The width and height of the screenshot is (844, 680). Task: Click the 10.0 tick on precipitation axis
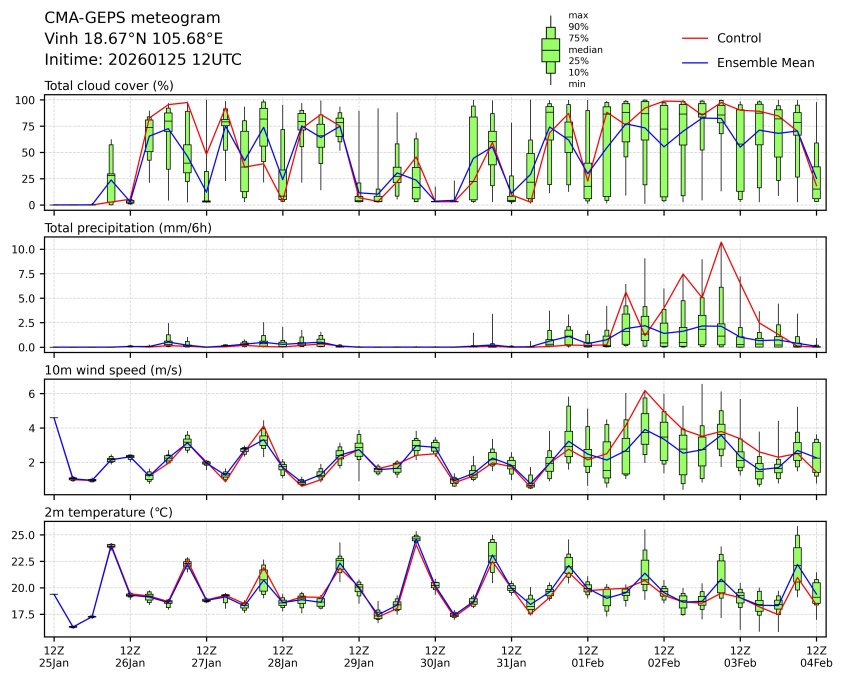pos(25,249)
